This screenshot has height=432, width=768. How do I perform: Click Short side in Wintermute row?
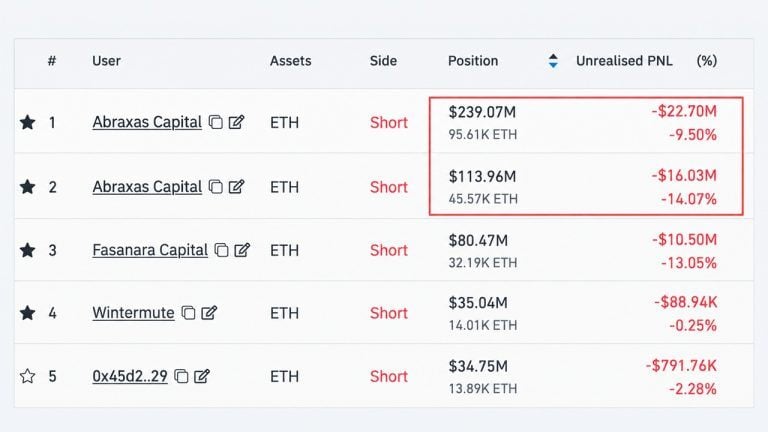coord(388,313)
